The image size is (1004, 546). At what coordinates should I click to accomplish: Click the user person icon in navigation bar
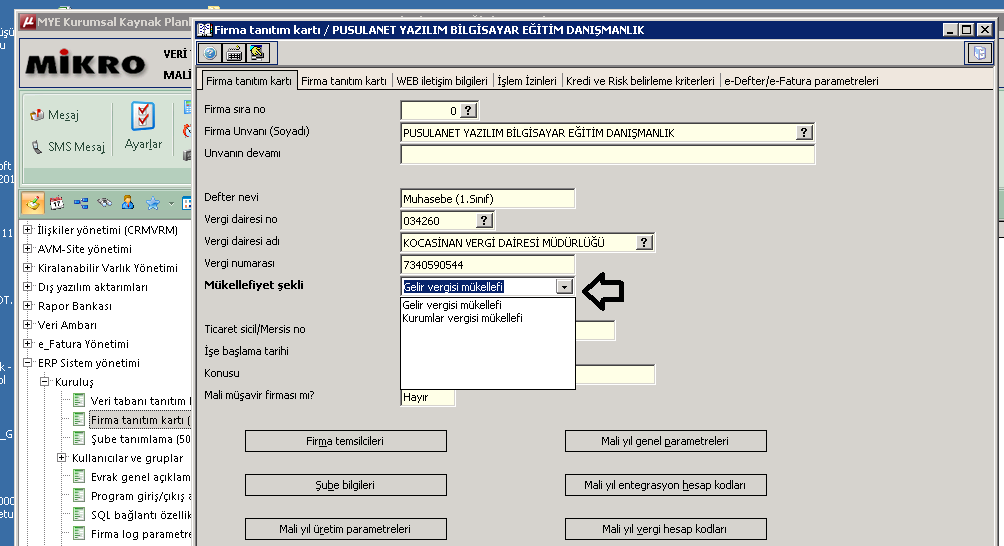click(128, 203)
